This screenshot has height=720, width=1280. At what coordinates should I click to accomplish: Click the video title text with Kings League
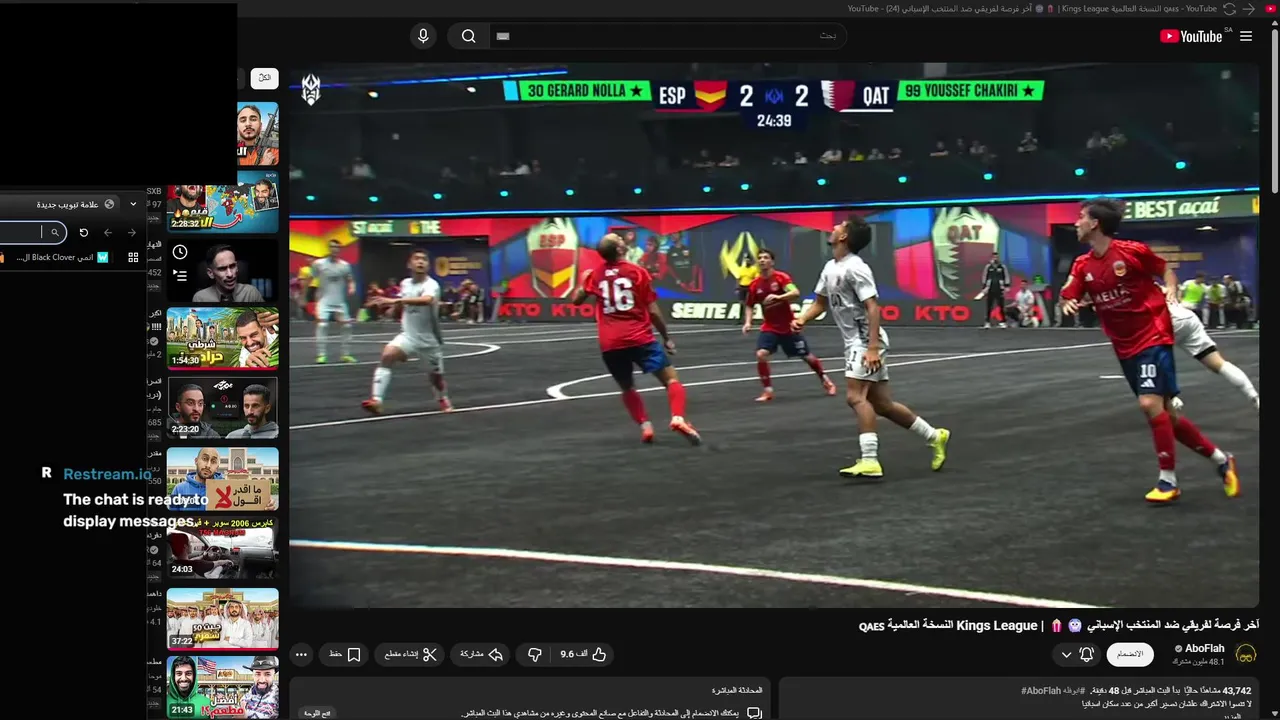(x=1059, y=625)
